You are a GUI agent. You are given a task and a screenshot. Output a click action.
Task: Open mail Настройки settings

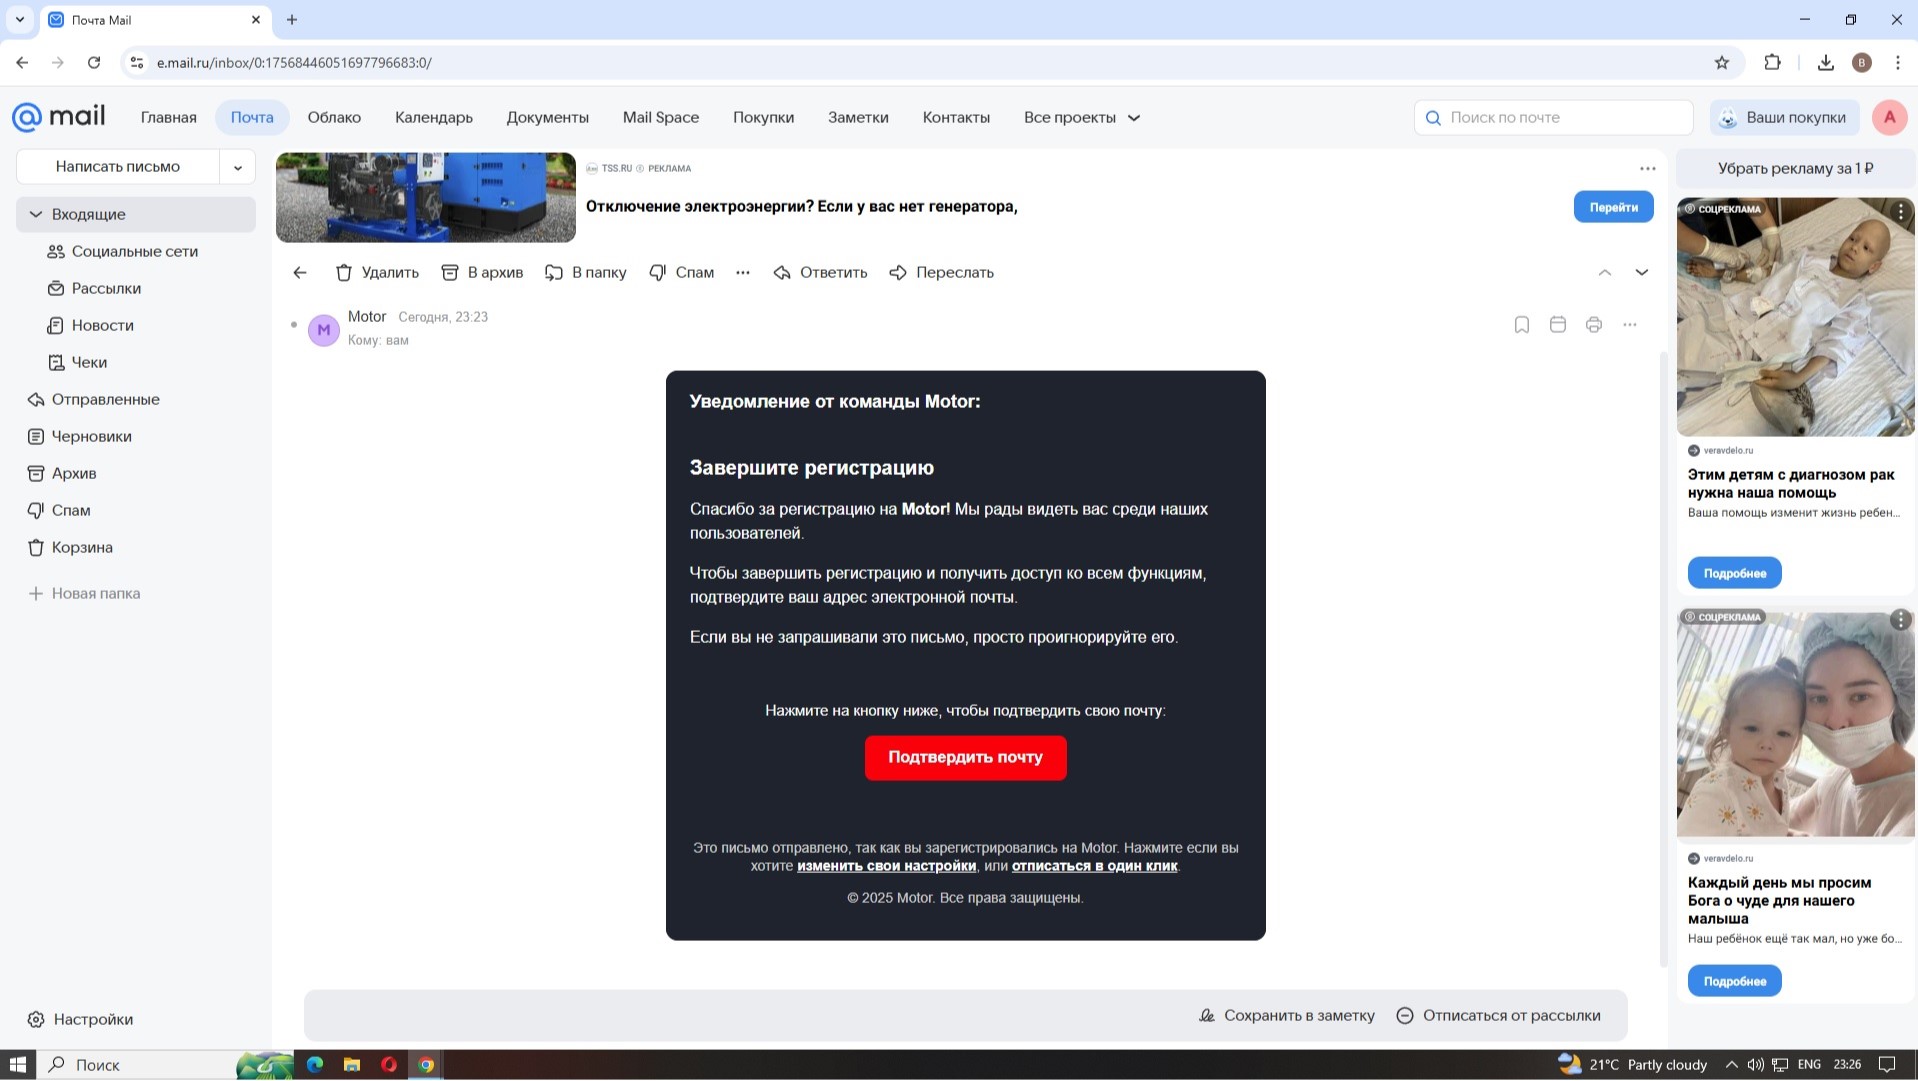coord(80,1019)
